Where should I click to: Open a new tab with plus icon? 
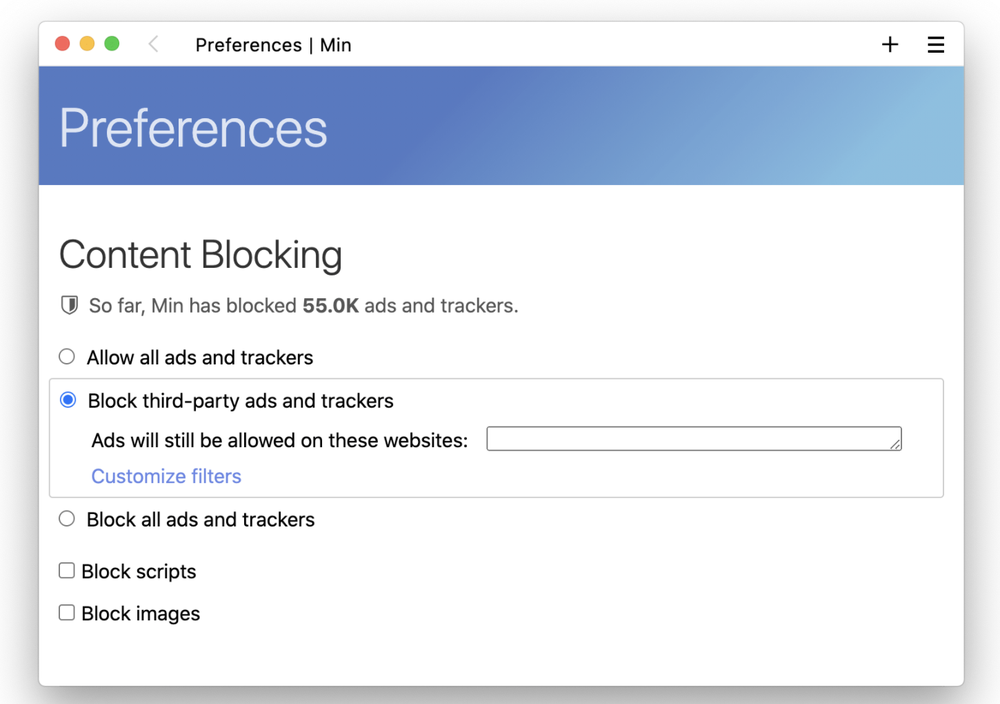tap(890, 44)
